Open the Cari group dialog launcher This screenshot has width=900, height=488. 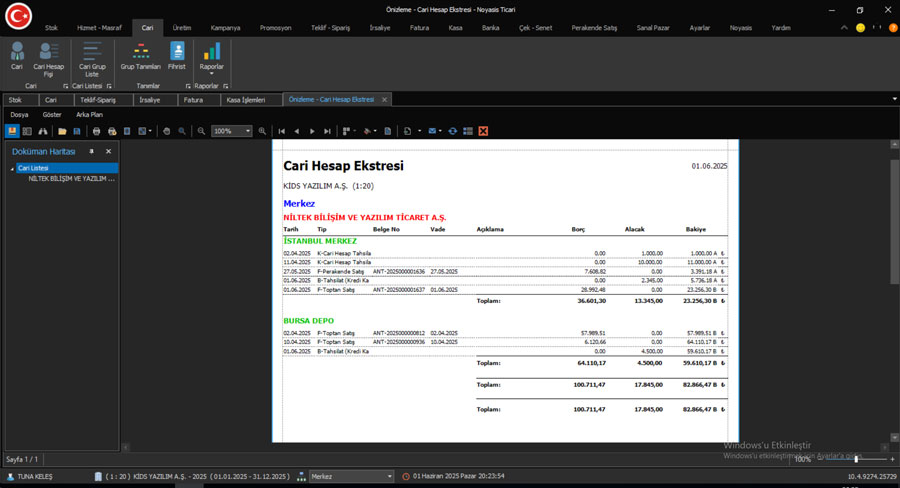[x=65, y=86]
